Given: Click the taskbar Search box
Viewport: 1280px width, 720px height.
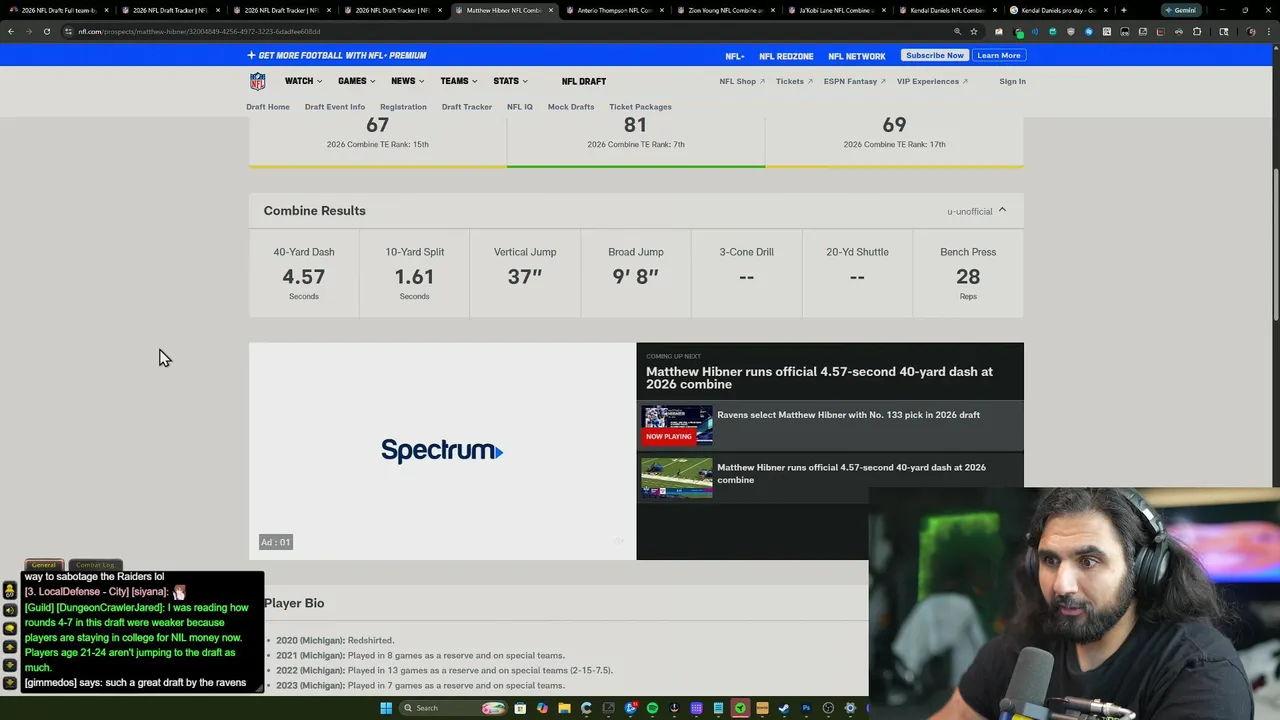Looking at the screenshot, I should tap(453, 708).
